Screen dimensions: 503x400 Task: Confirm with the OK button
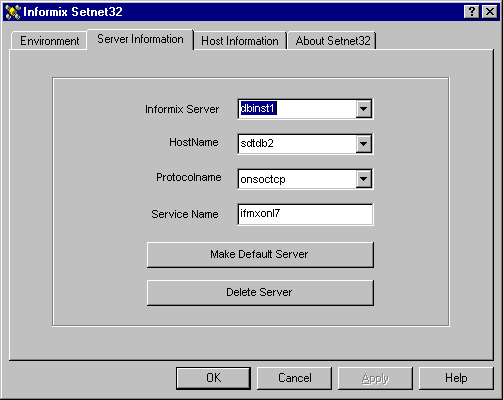213,378
